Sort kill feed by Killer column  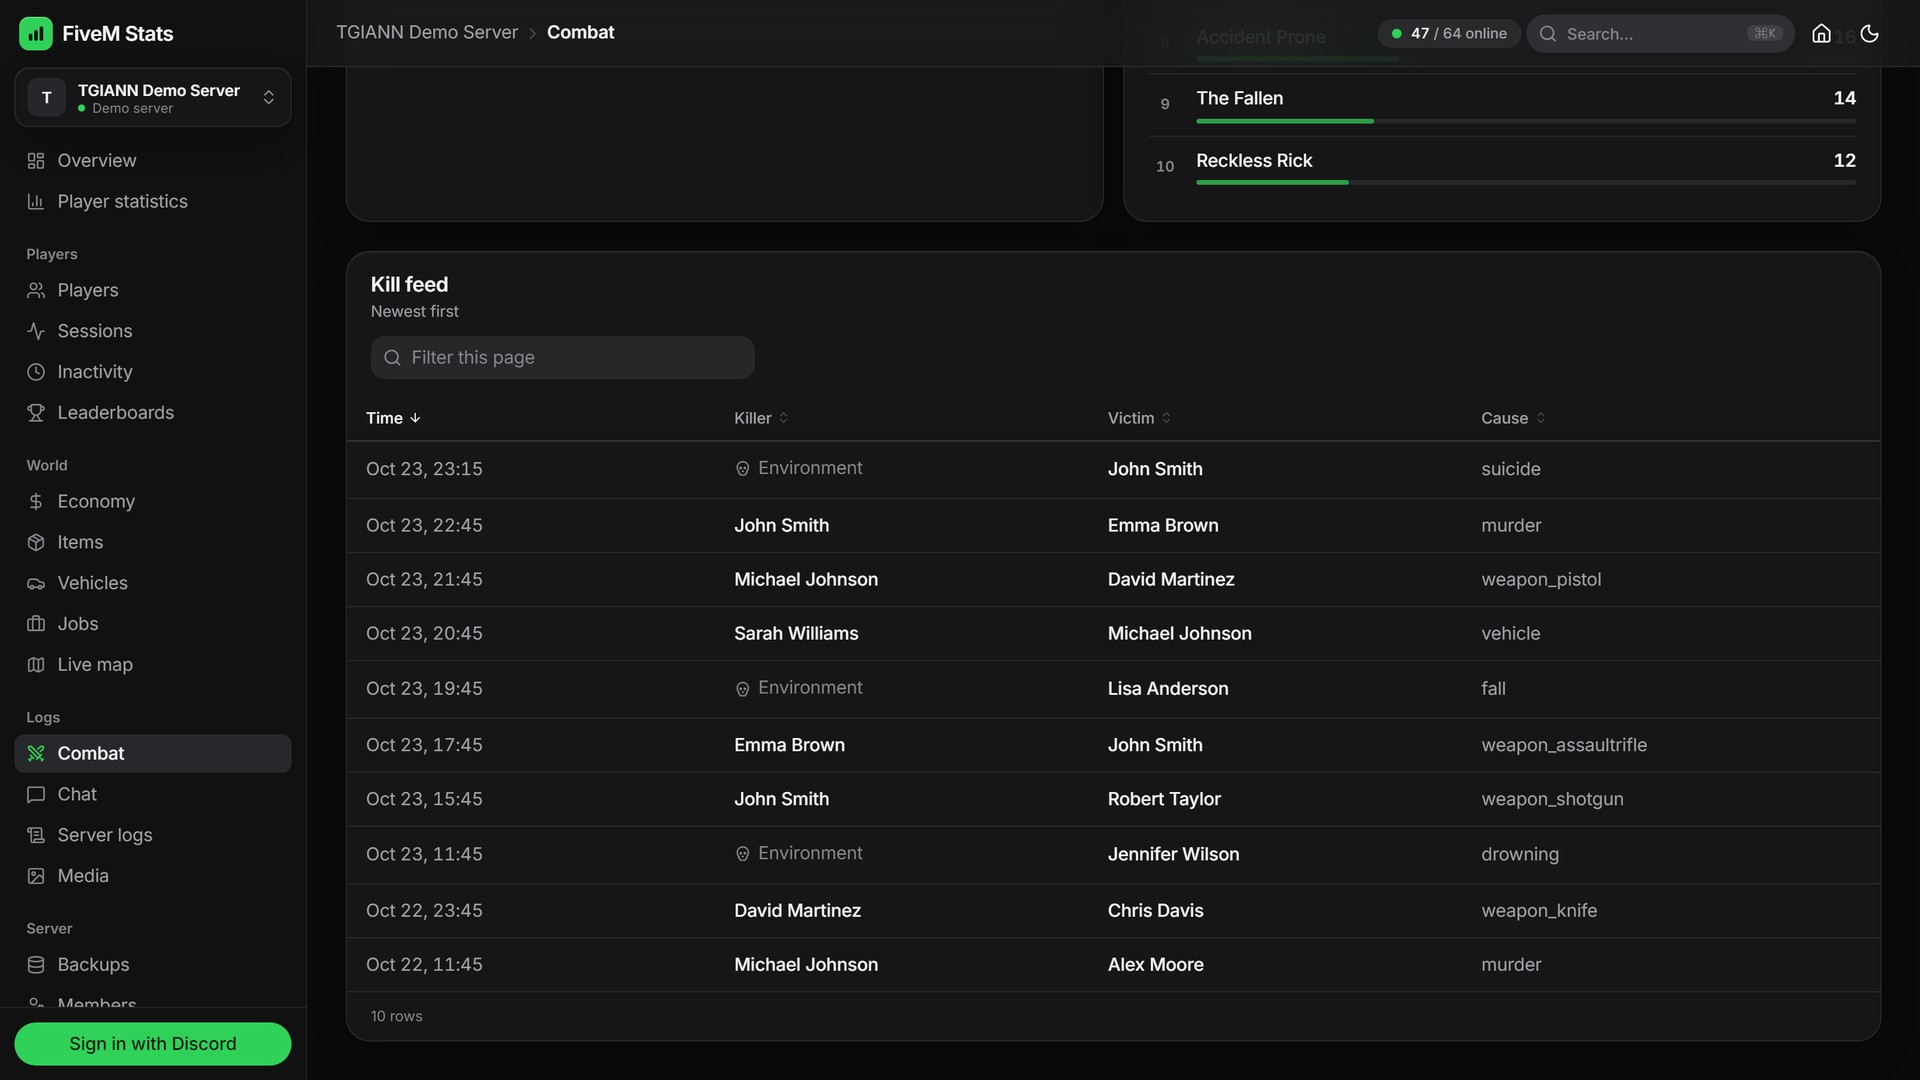pos(761,418)
